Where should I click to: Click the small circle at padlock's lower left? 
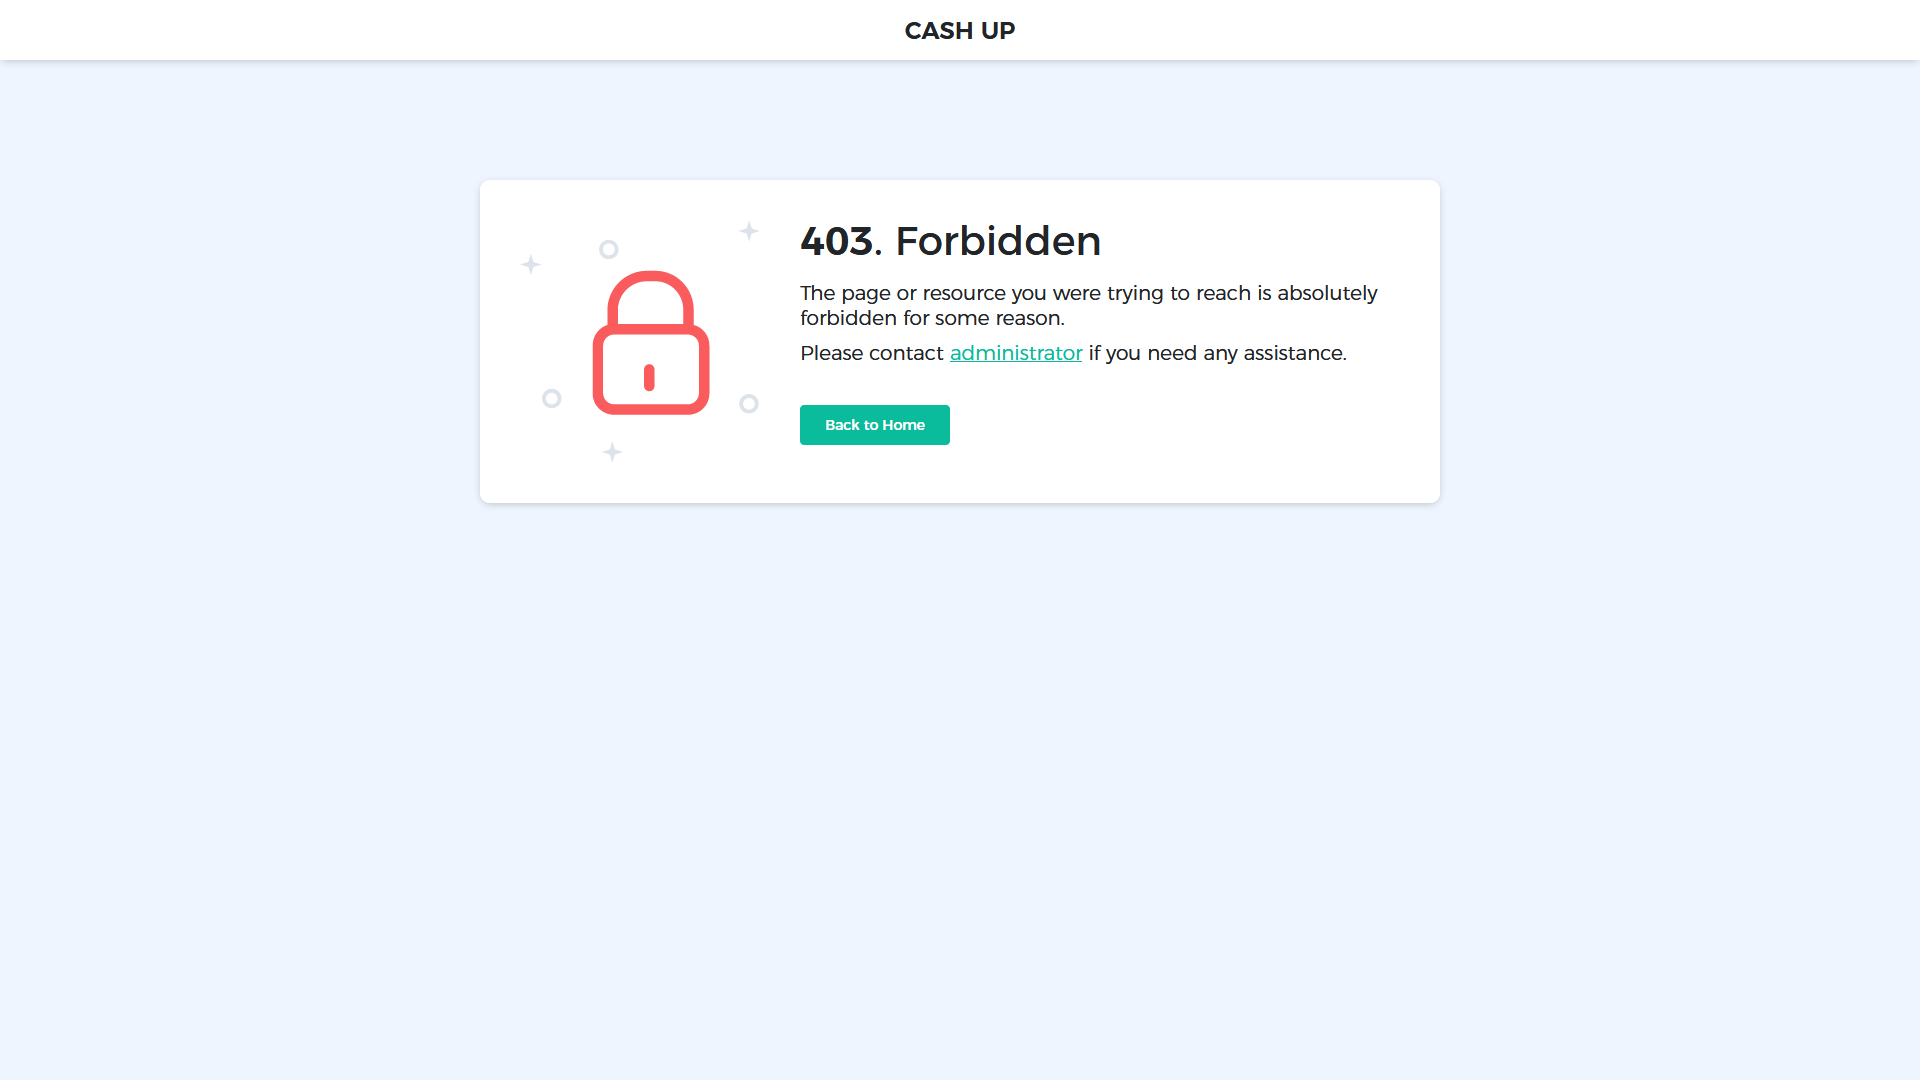pyautogui.click(x=551, y=398)
